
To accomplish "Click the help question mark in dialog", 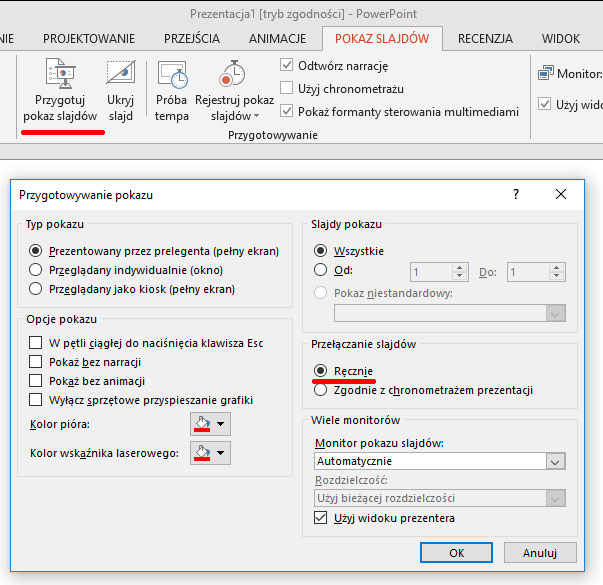I will tap(516, 194).
